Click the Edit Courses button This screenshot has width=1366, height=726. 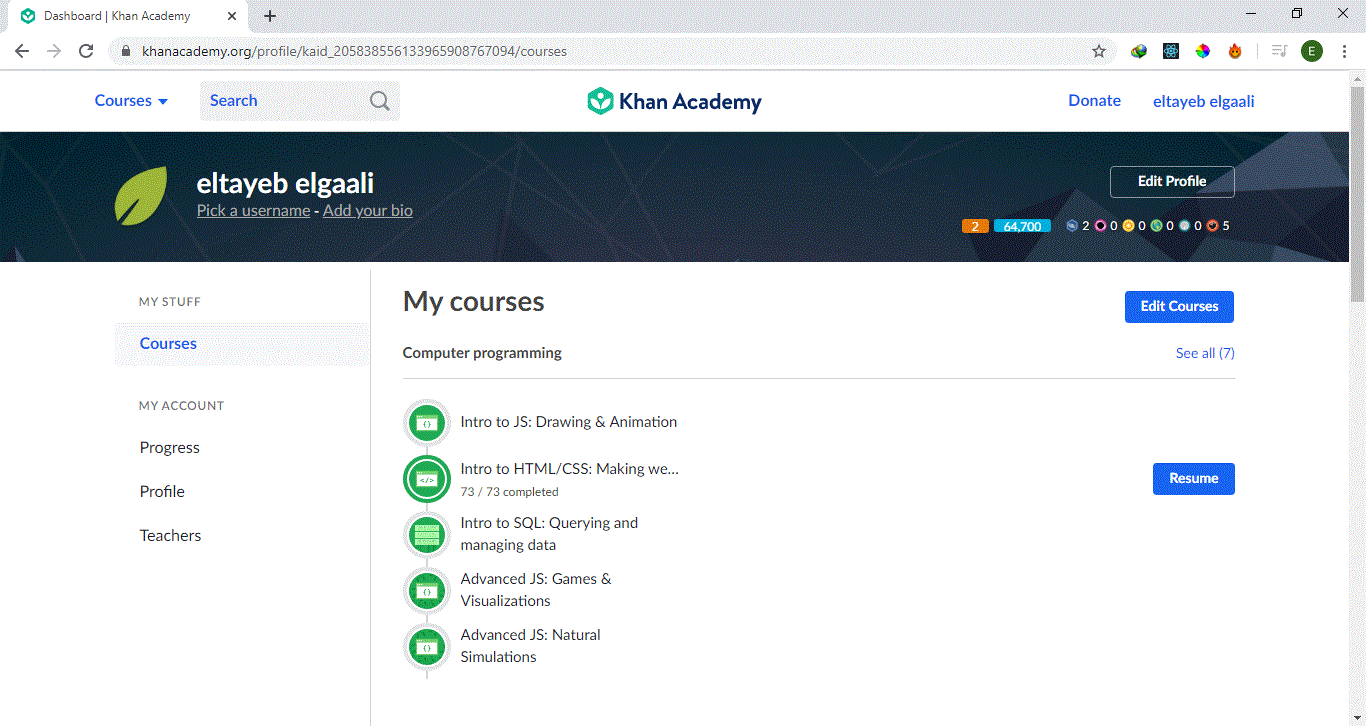coord(1179,307)
